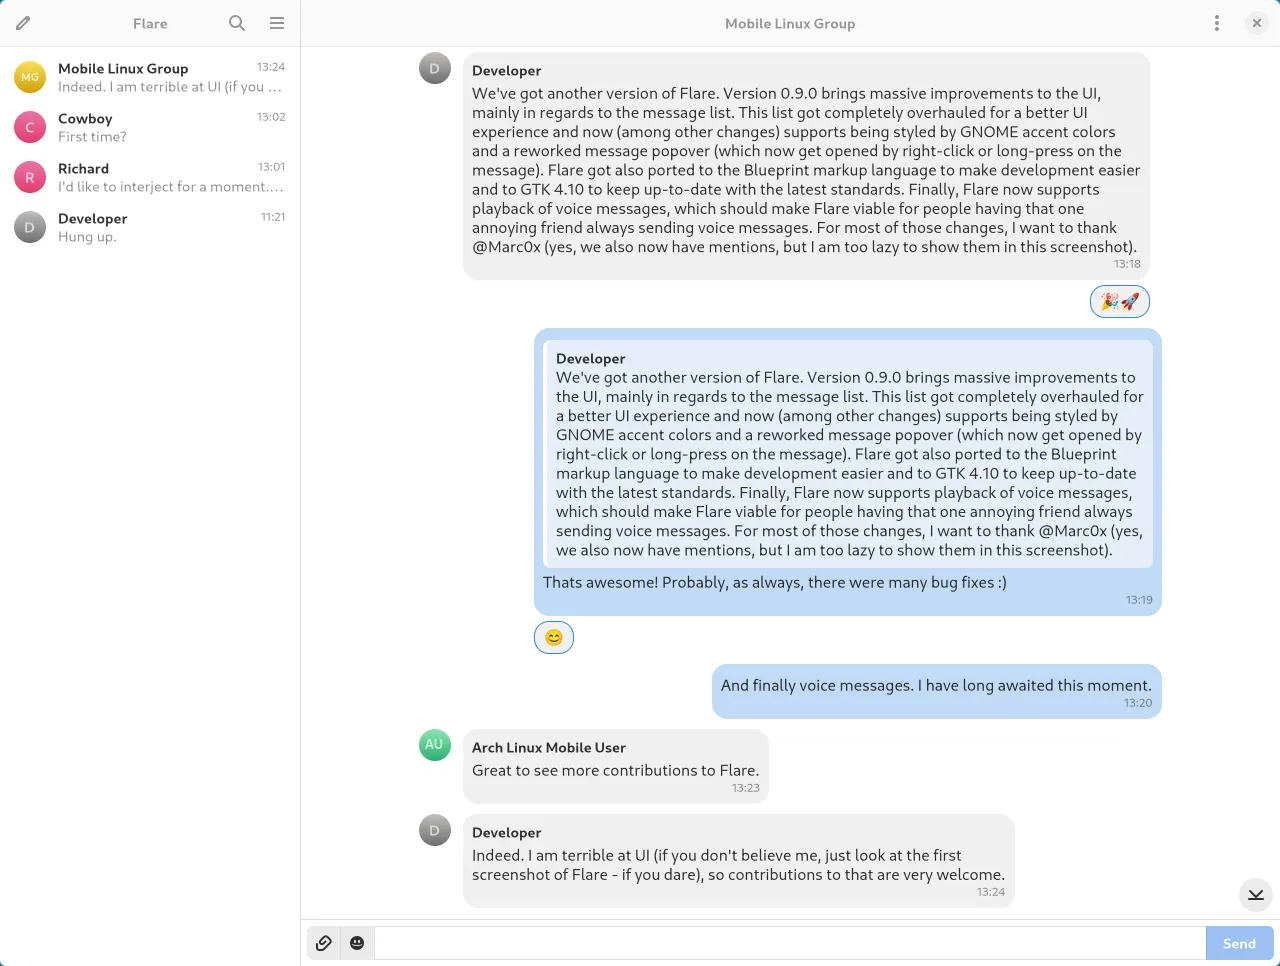1280x966 pixels.
Task: Toggle the smiley face reaction
Action: 554,637
